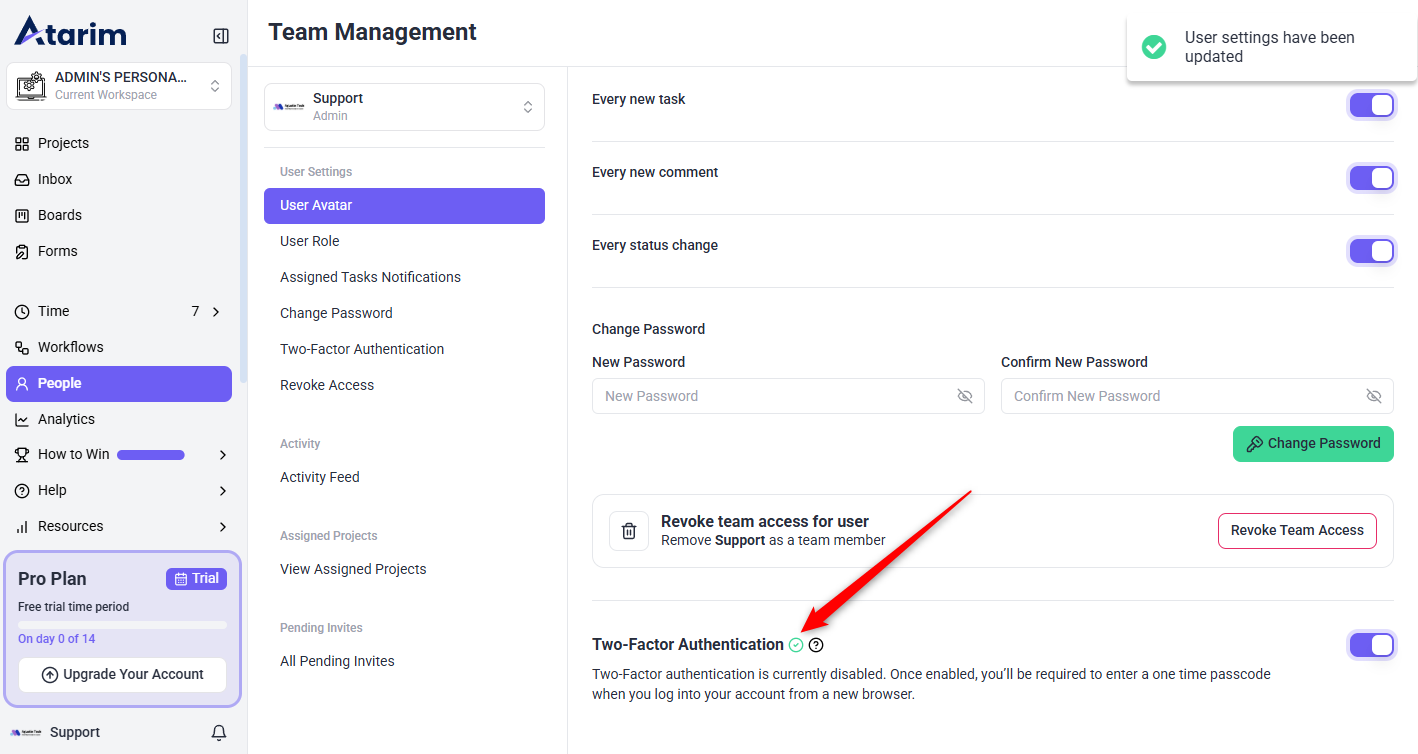Open Analytics in the sidebar

(66, 419)
